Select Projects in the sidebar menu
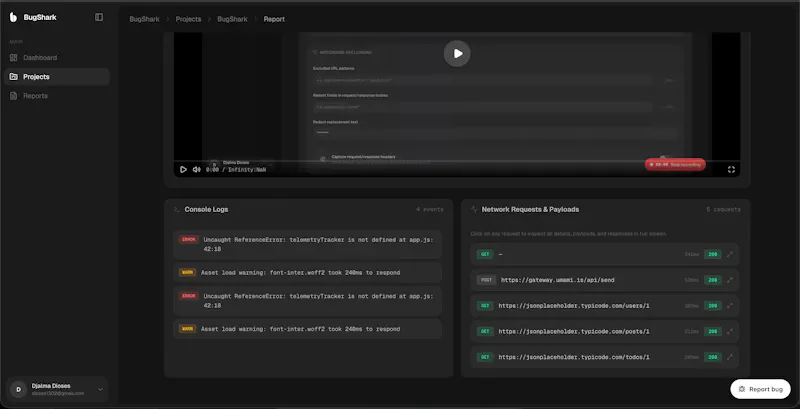The width and height of the screenshot is (800, 409). (x=57, y=76)
